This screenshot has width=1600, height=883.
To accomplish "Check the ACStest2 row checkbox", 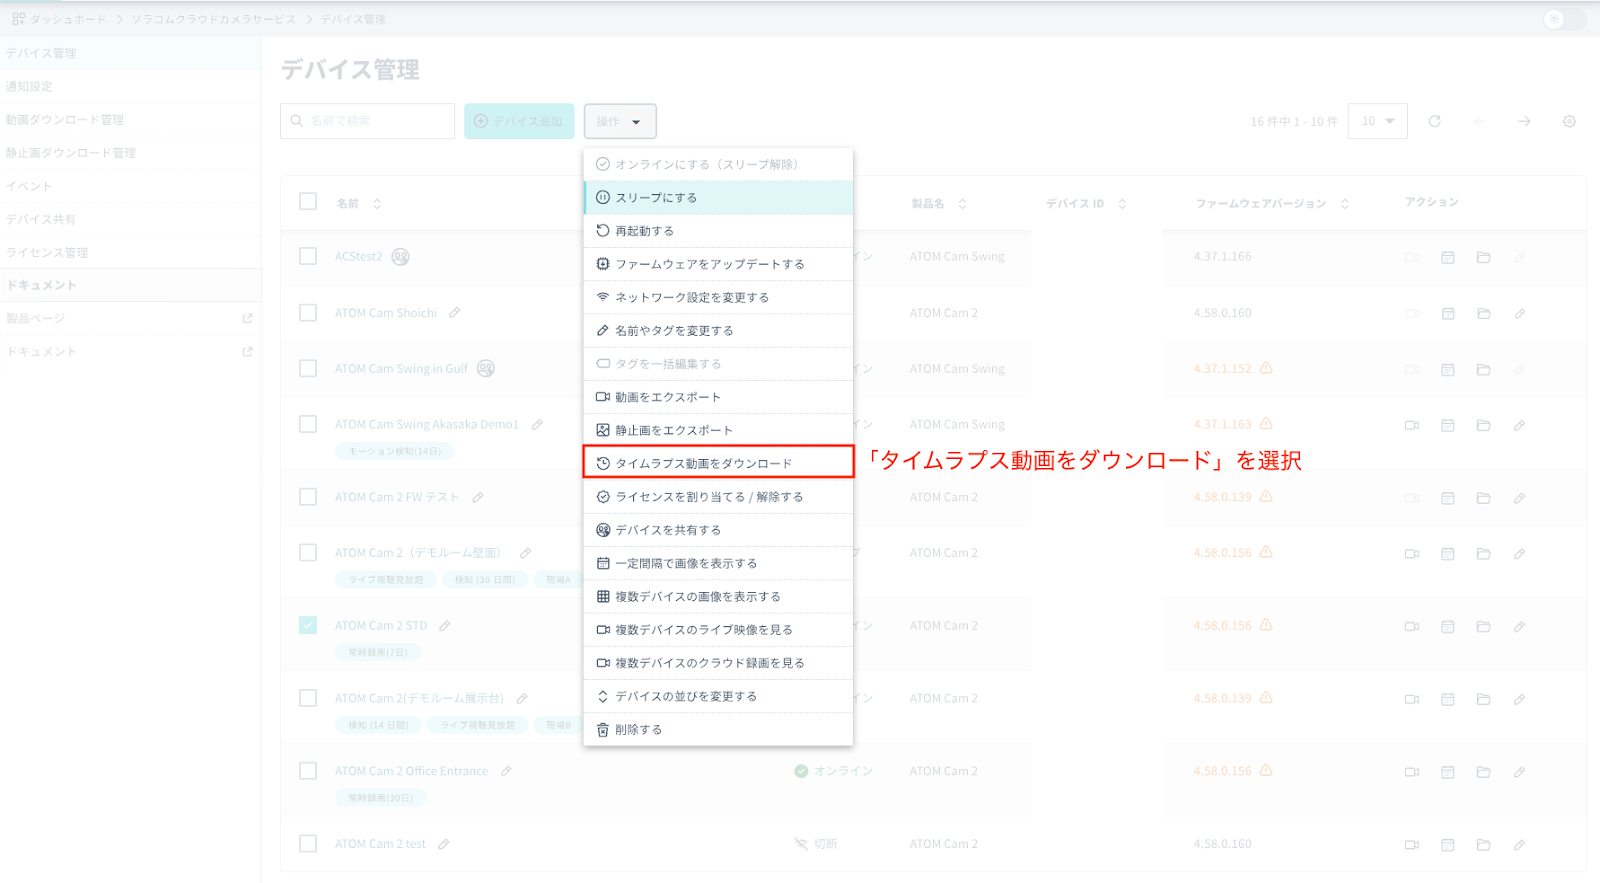I will tap(308, 256).
